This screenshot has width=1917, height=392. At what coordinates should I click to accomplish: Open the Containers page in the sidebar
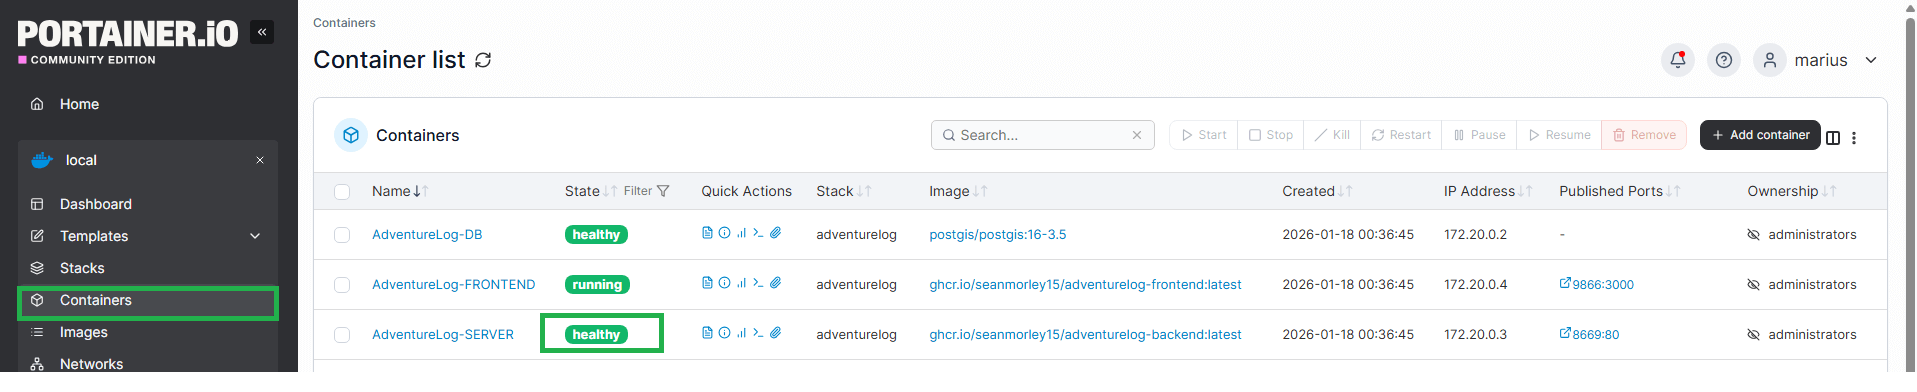pyautogui.click(x=148, y=300)
